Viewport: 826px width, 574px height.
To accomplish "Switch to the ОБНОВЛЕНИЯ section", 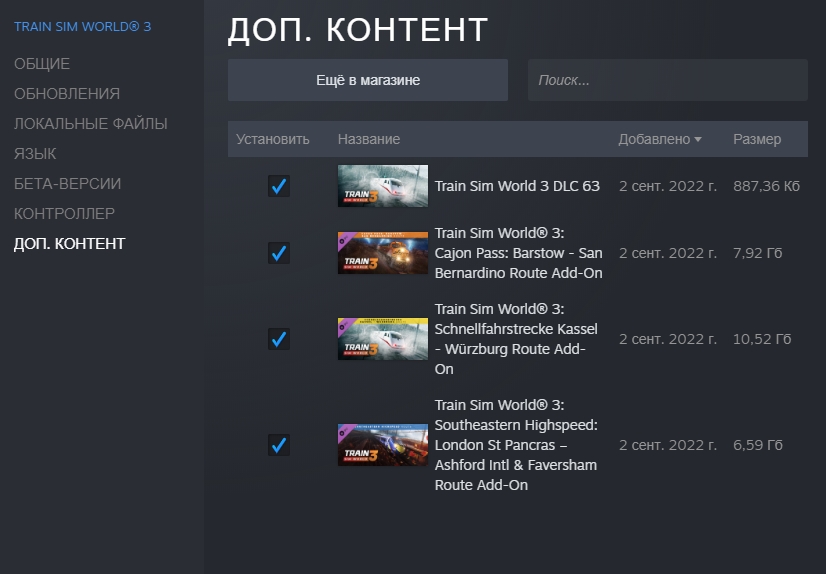I will coord(67,94).
